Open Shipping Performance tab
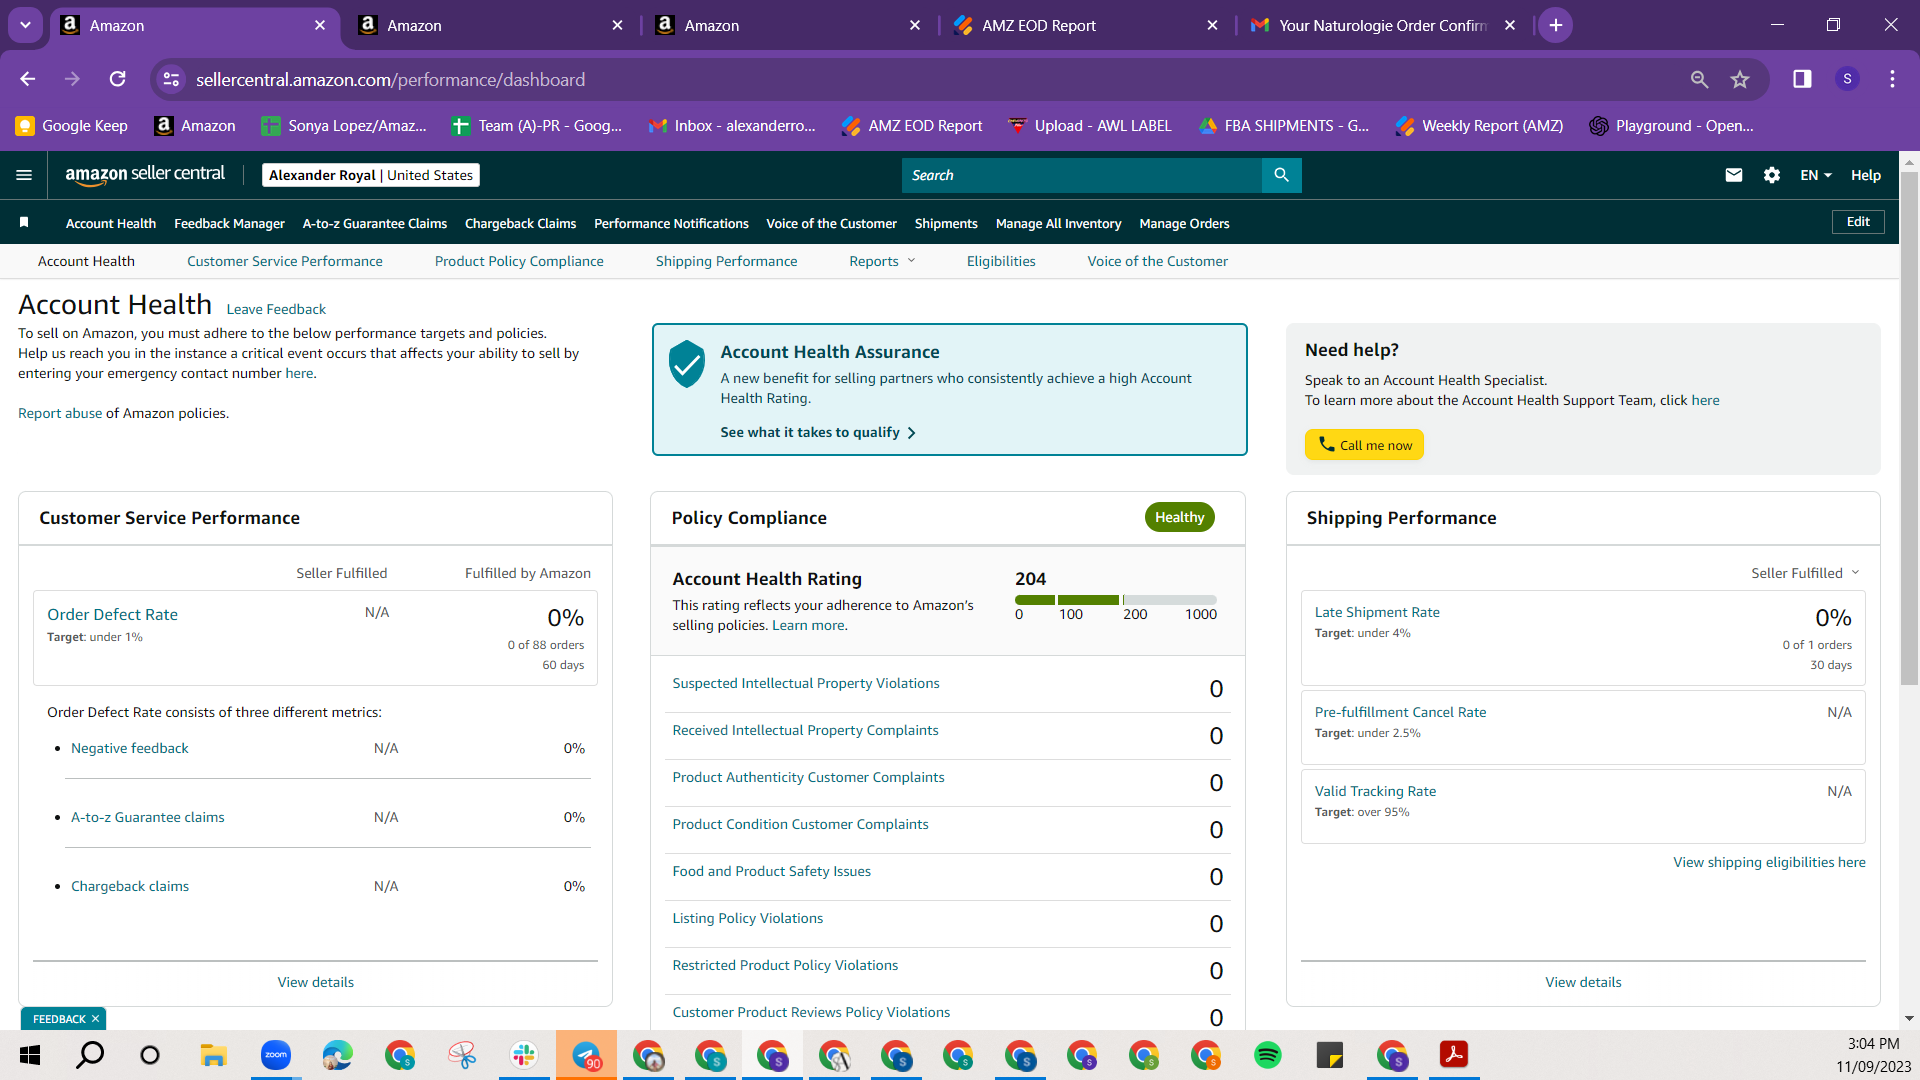Image resolution: width=1920 pixels, height=1080 pixels. pyautogui.click(x=726, y=261)
